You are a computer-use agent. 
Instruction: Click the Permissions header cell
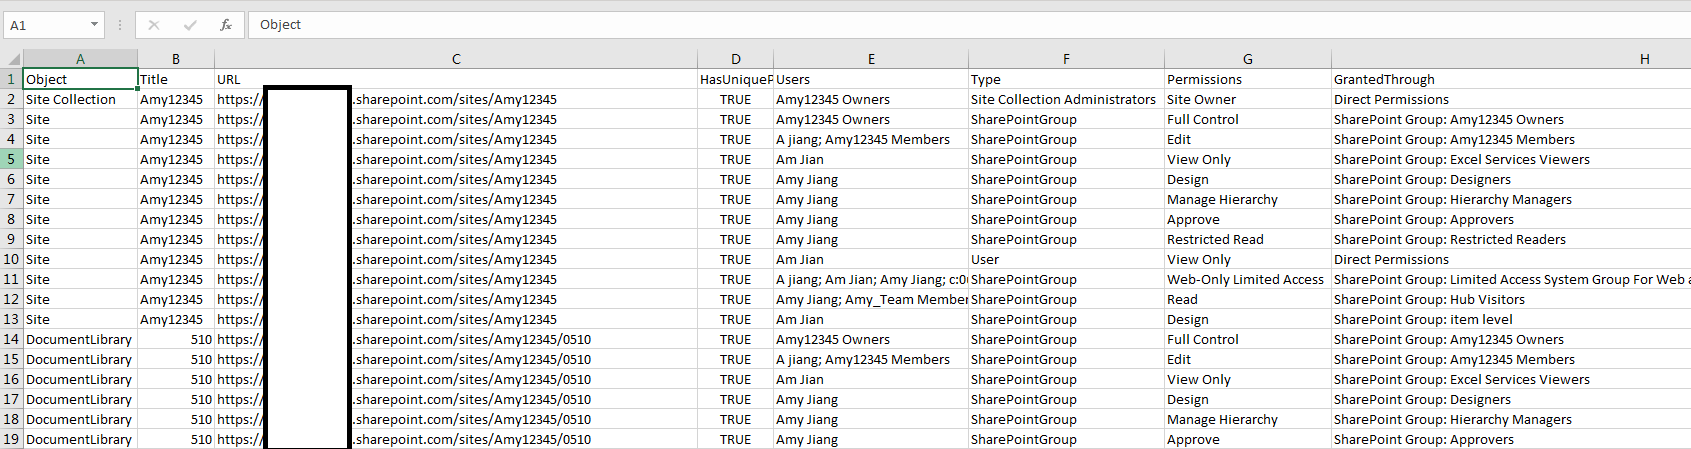(1248, 79)
